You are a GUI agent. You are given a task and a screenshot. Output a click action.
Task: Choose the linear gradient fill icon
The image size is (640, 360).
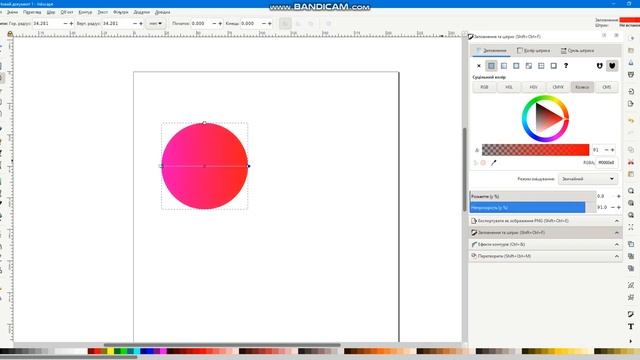tap(504, 66)
